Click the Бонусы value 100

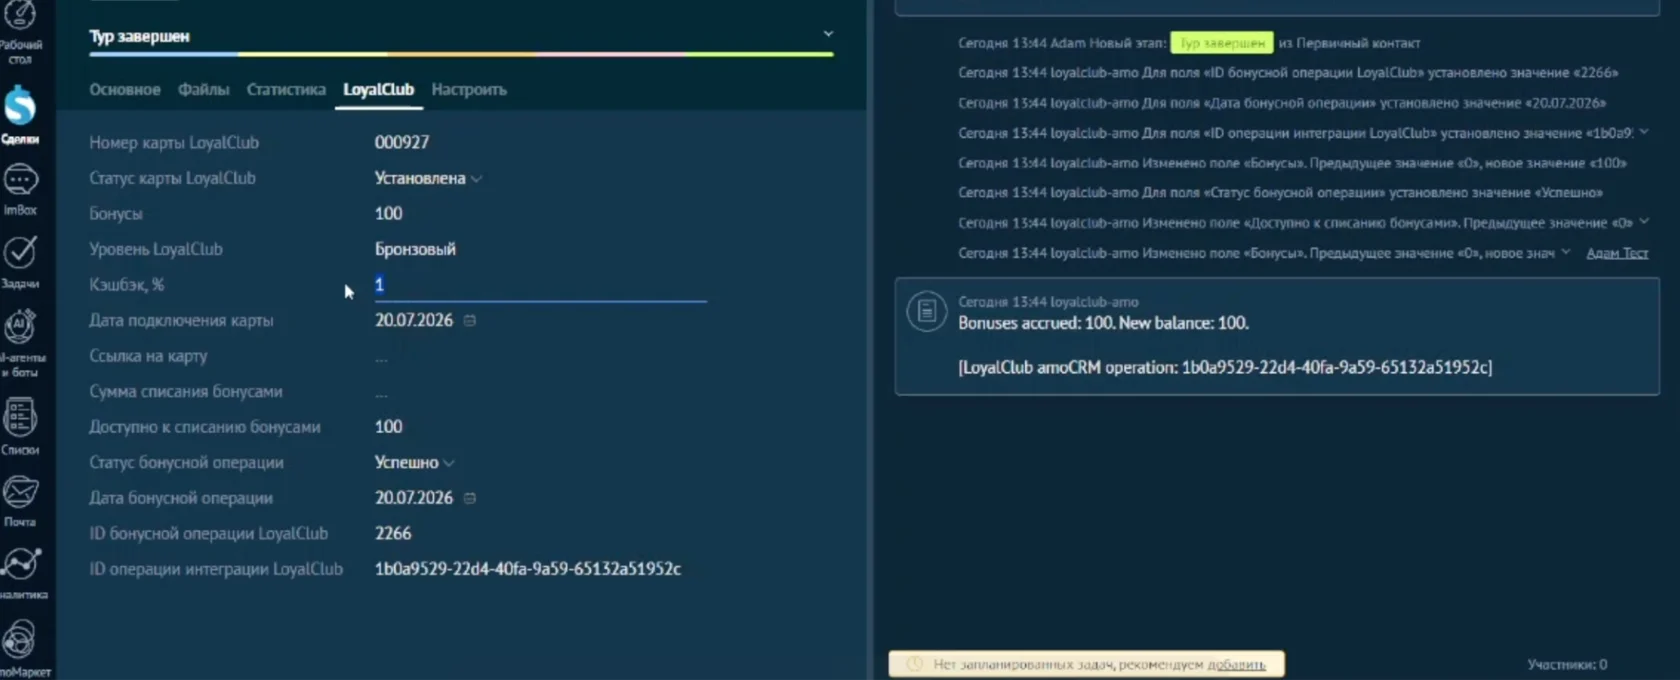click(x=388, y=214)
